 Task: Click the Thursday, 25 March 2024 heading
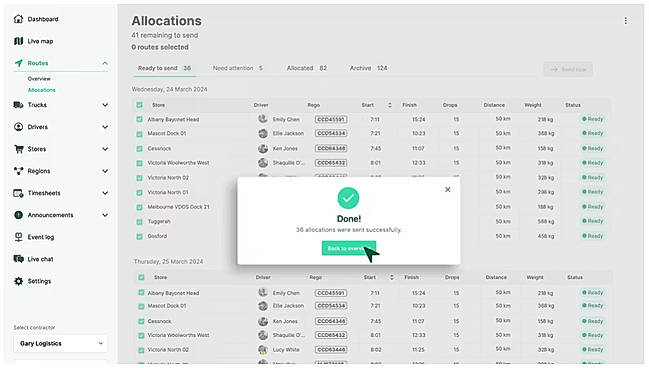tap(168, 262)
